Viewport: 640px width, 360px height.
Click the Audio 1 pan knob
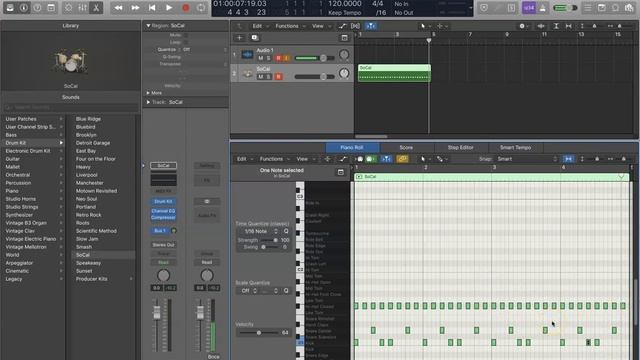344,55
